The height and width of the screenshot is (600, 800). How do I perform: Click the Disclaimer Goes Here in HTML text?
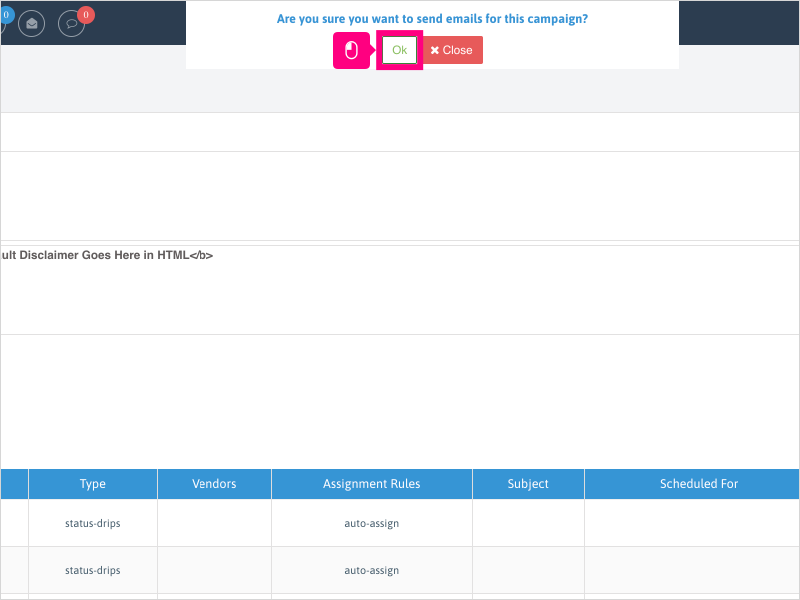107,255
